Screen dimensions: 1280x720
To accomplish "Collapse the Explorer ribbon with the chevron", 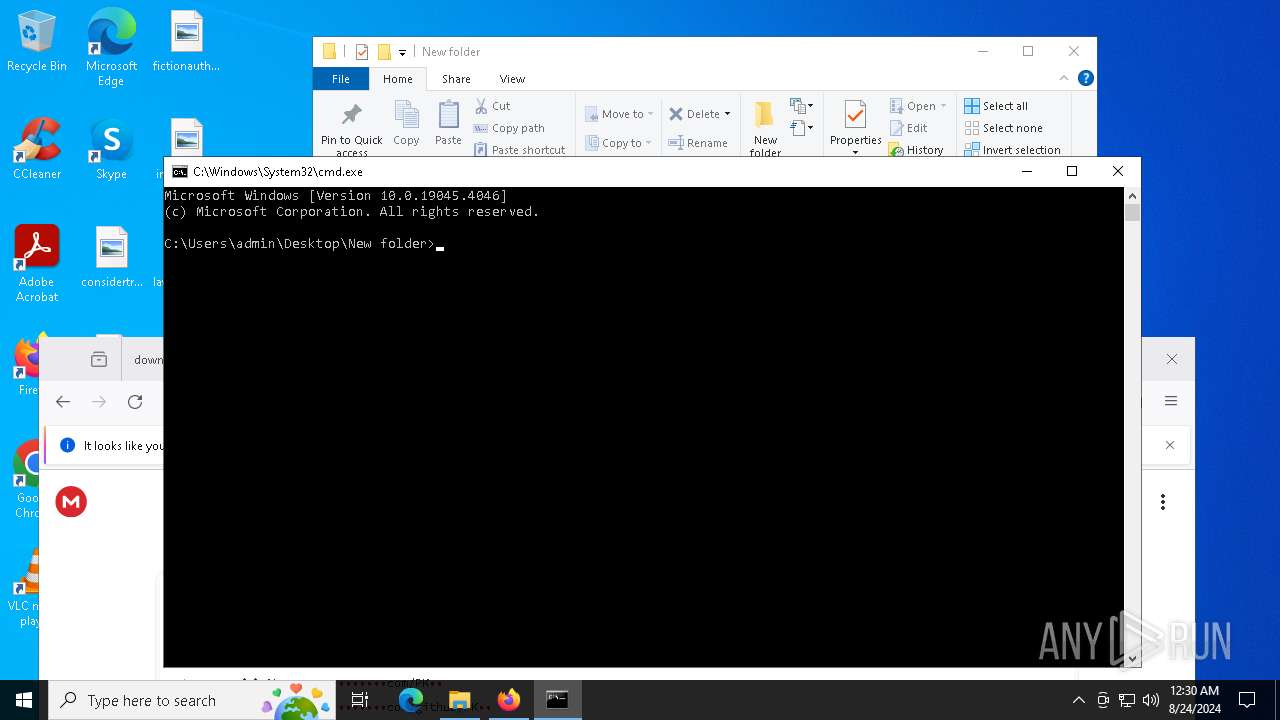I will pos(1064,78).
